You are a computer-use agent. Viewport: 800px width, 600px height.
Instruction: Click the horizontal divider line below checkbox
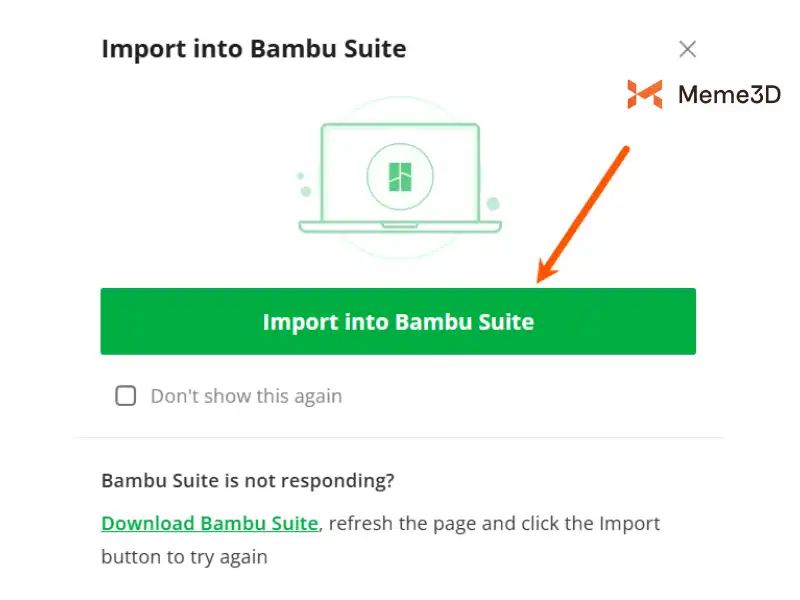[x=400, y=437]
